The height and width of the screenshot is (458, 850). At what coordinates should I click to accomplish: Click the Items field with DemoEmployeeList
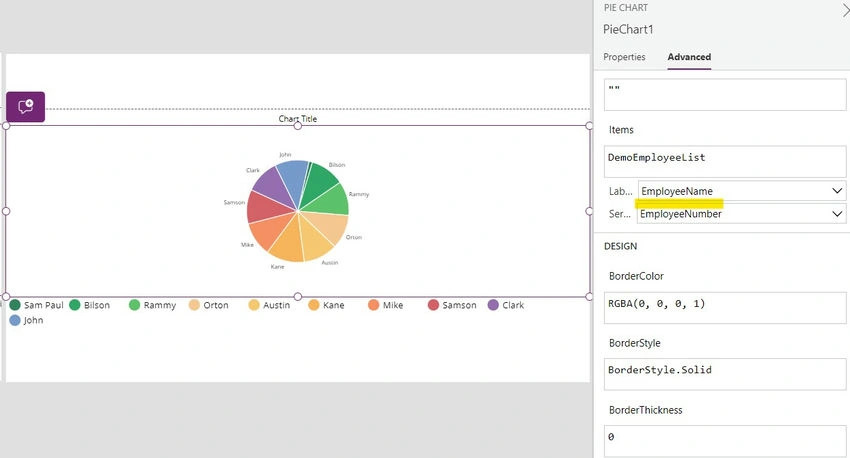pos(725,161)
